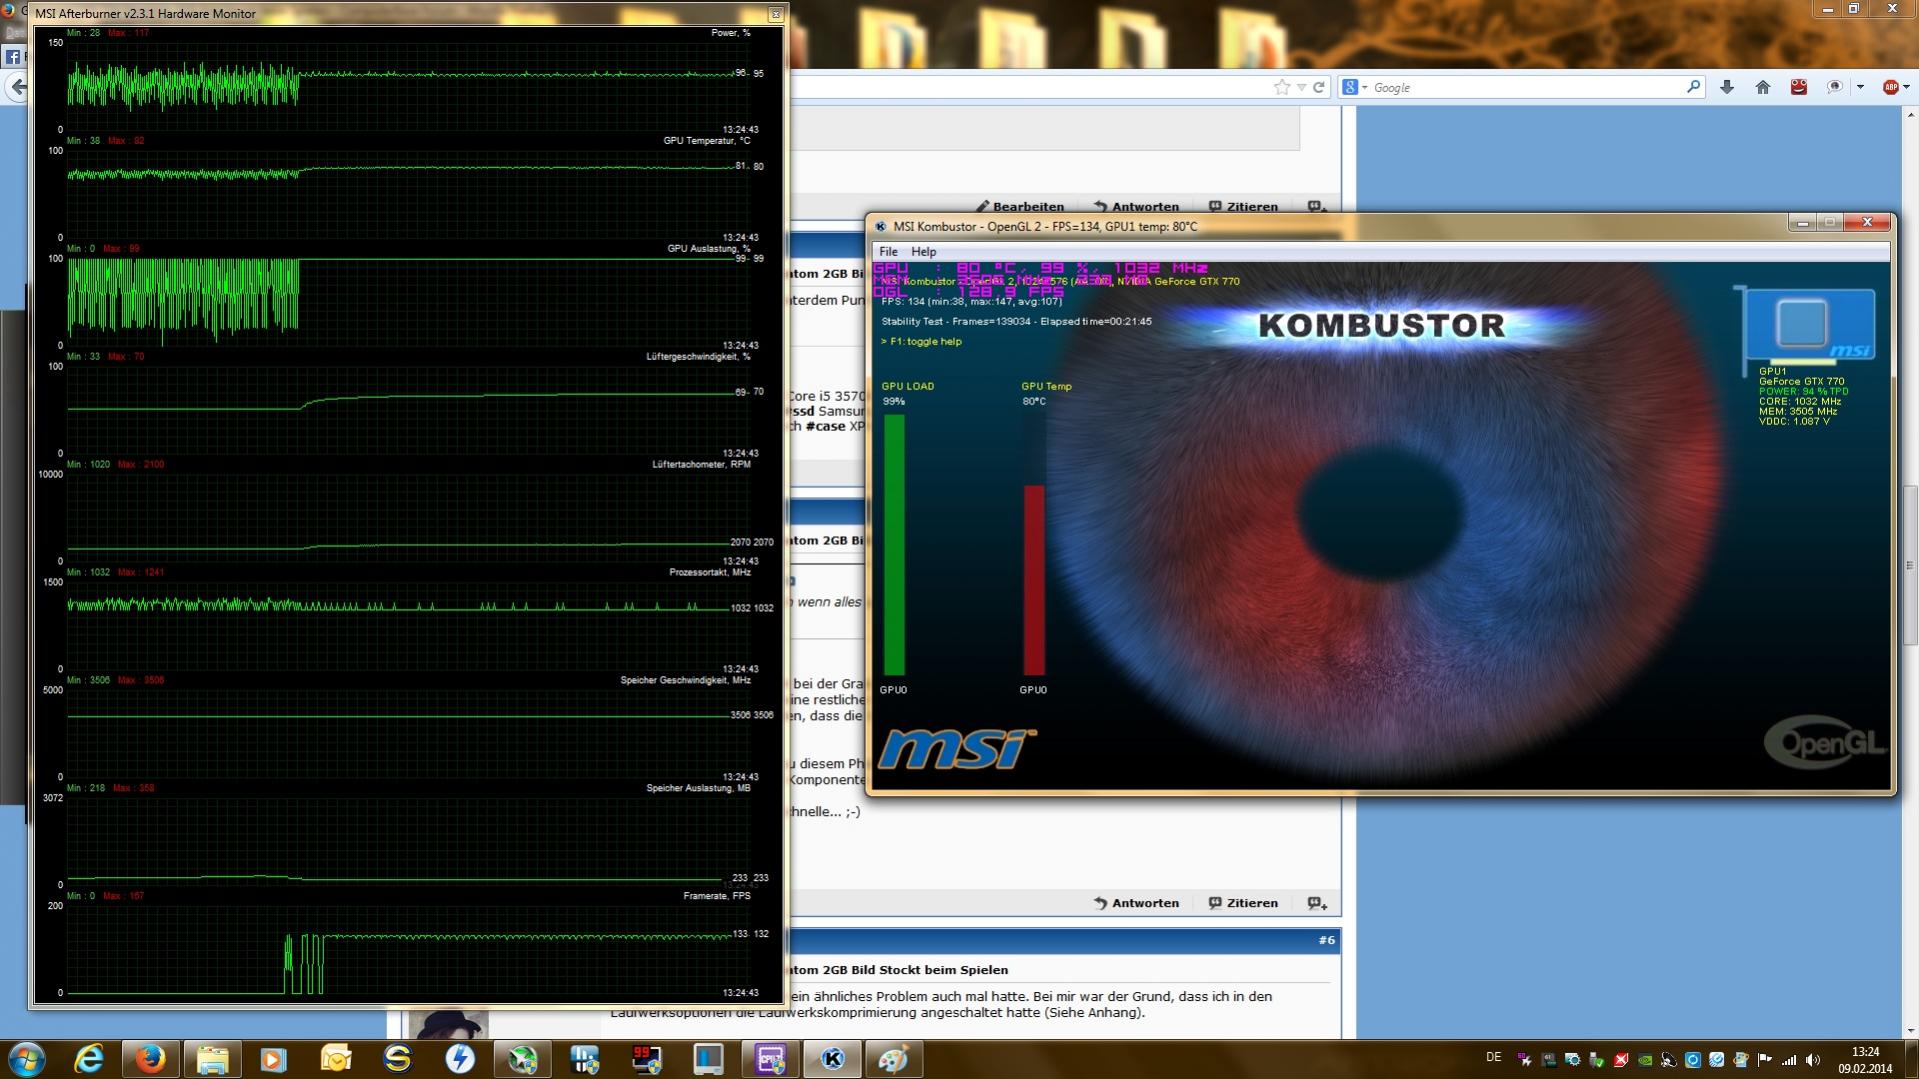The width and height of the screenshot is (1919, 1079).
Task: Open the Adblock Plus dropdown arrow
Action: (x=1907, y=87)
